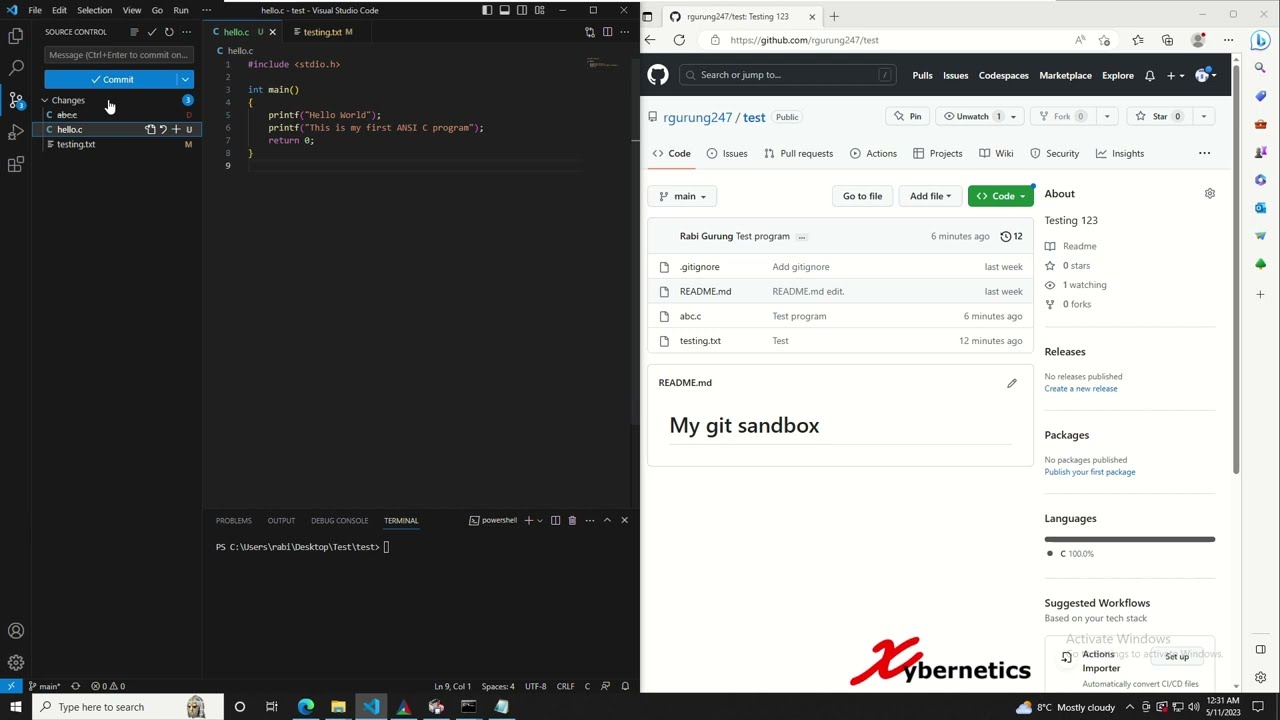The width and height of the screenshot is (1280, 720).
Task: Open the File menu in VS Code
Action: [35, 10]
